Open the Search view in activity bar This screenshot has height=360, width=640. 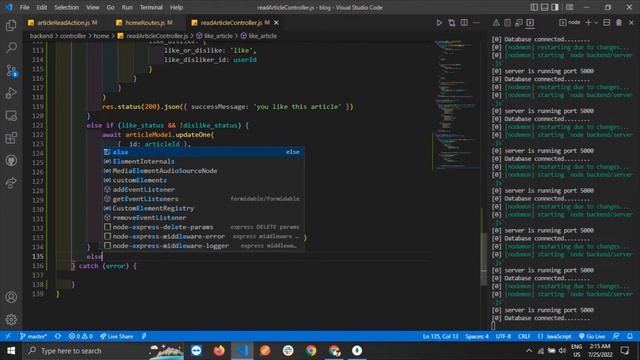(x=11, y=48)
